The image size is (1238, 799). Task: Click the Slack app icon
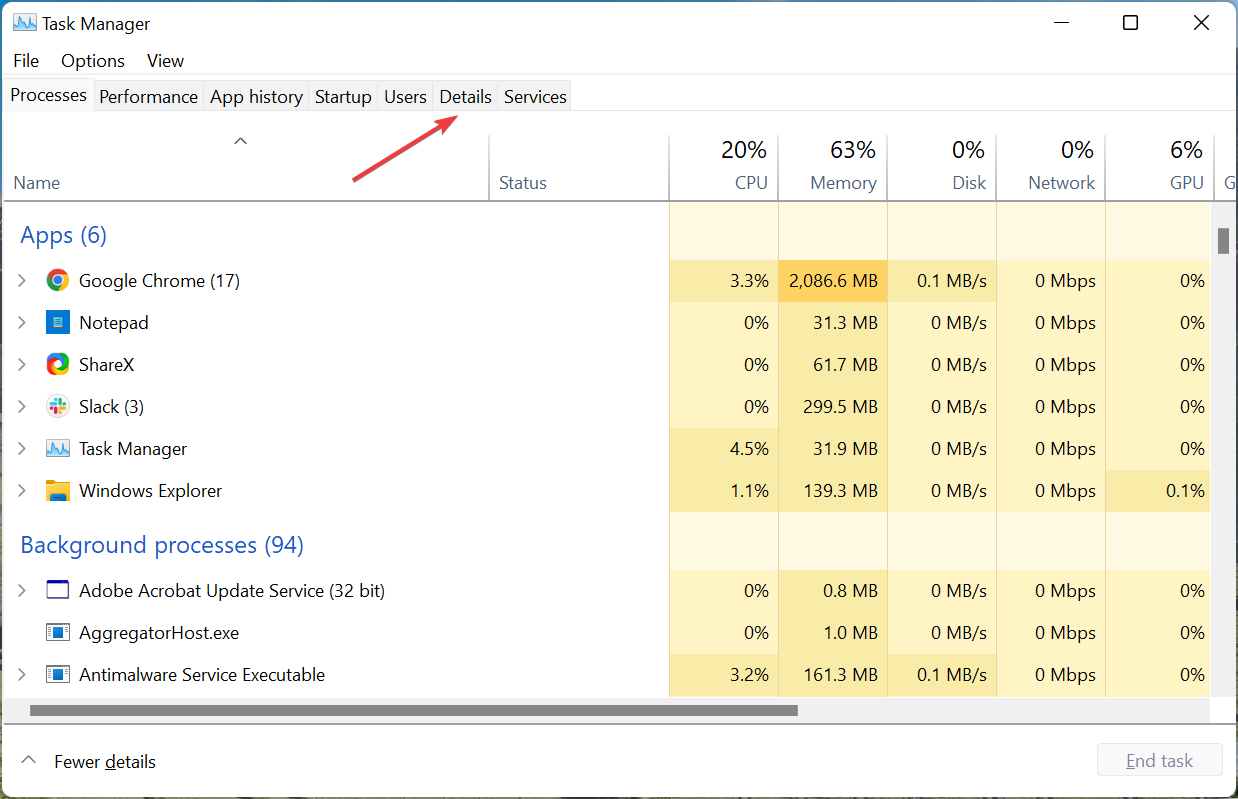[58, 407]
